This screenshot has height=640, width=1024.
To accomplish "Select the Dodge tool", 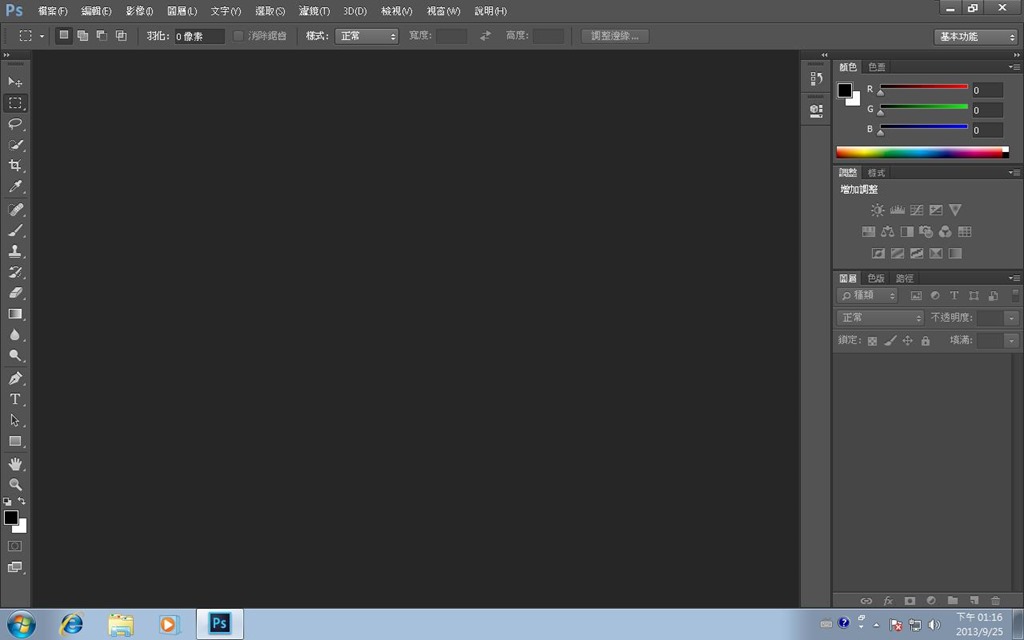I will (15, 356).
